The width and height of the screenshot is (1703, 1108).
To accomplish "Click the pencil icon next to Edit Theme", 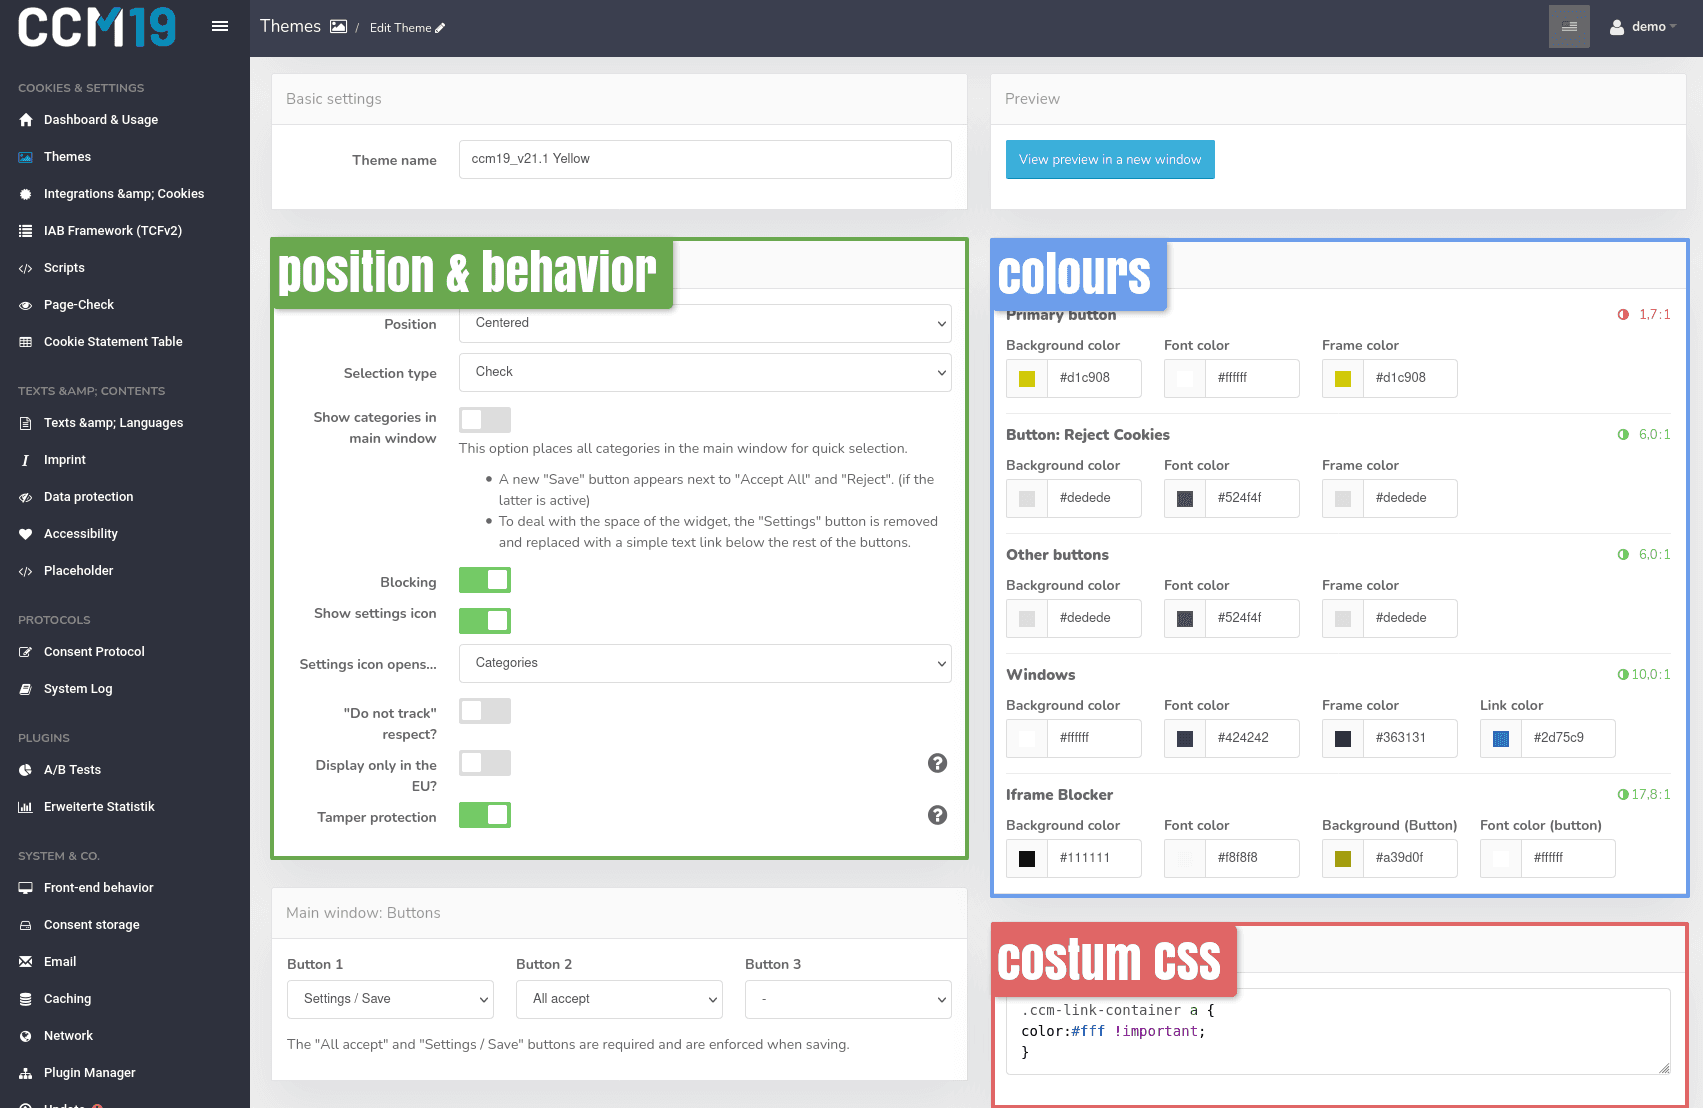I will (437, 27).
